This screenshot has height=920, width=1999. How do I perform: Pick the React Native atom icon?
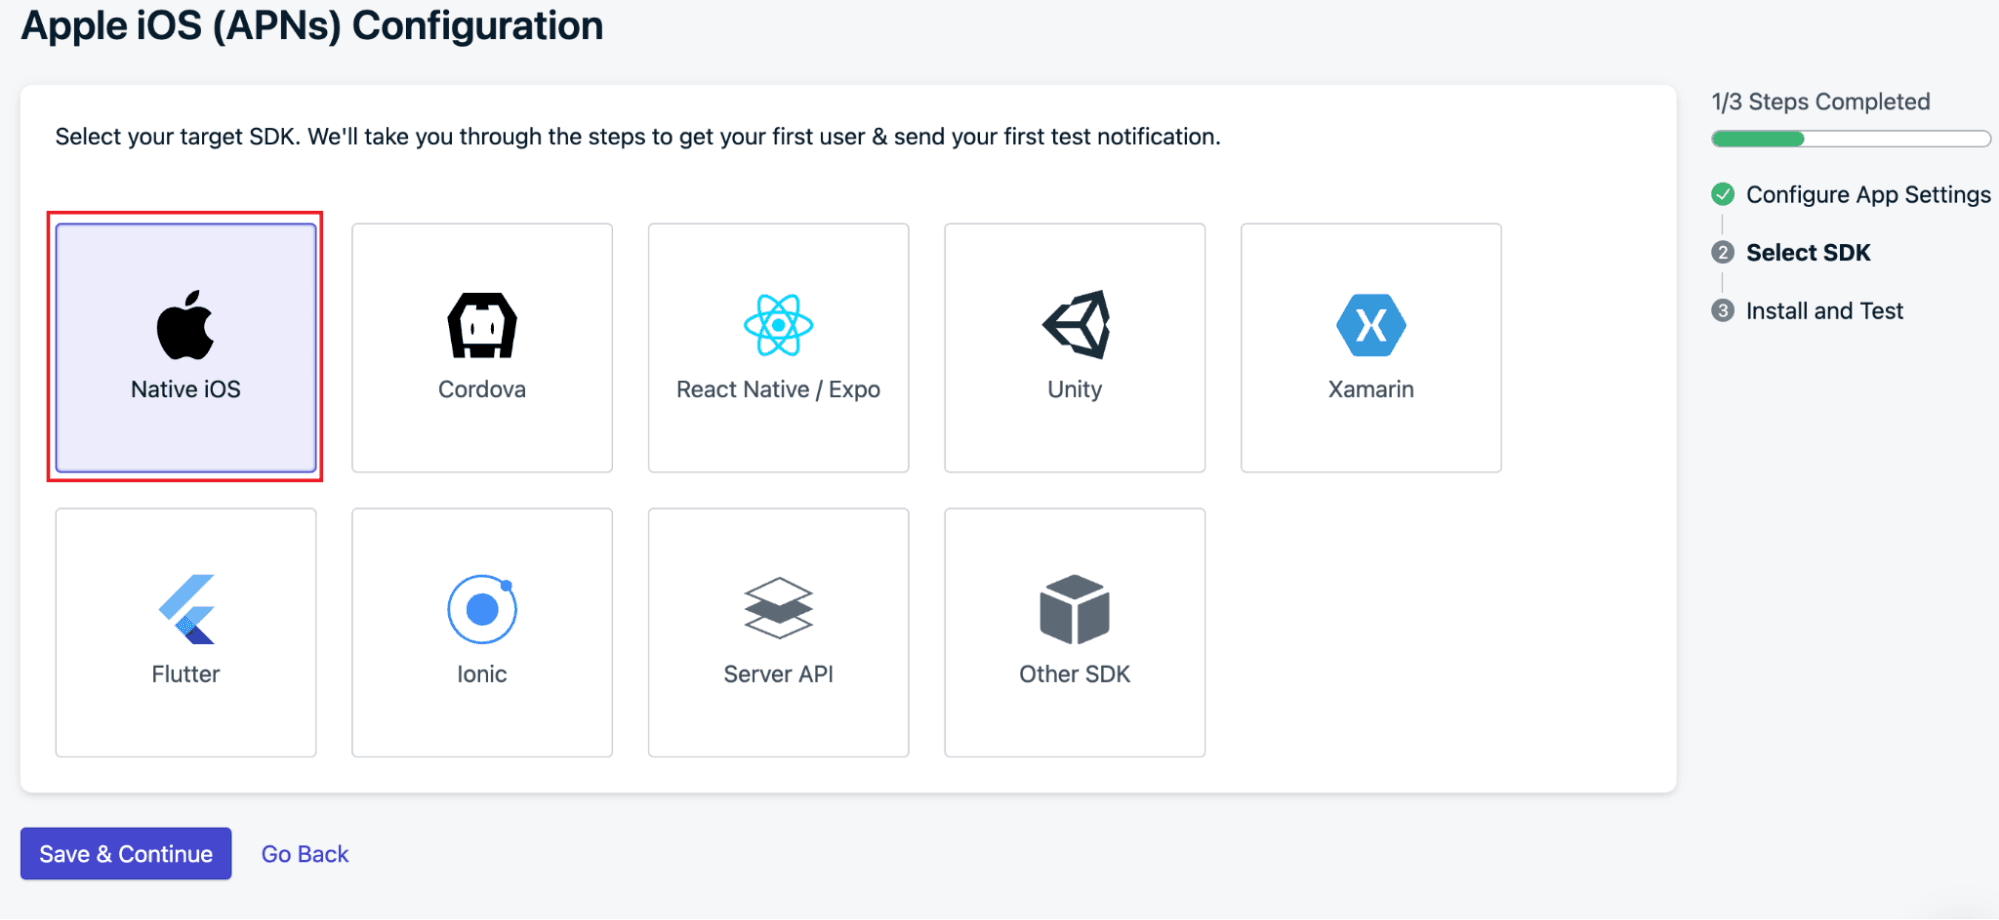pos(778,325)
